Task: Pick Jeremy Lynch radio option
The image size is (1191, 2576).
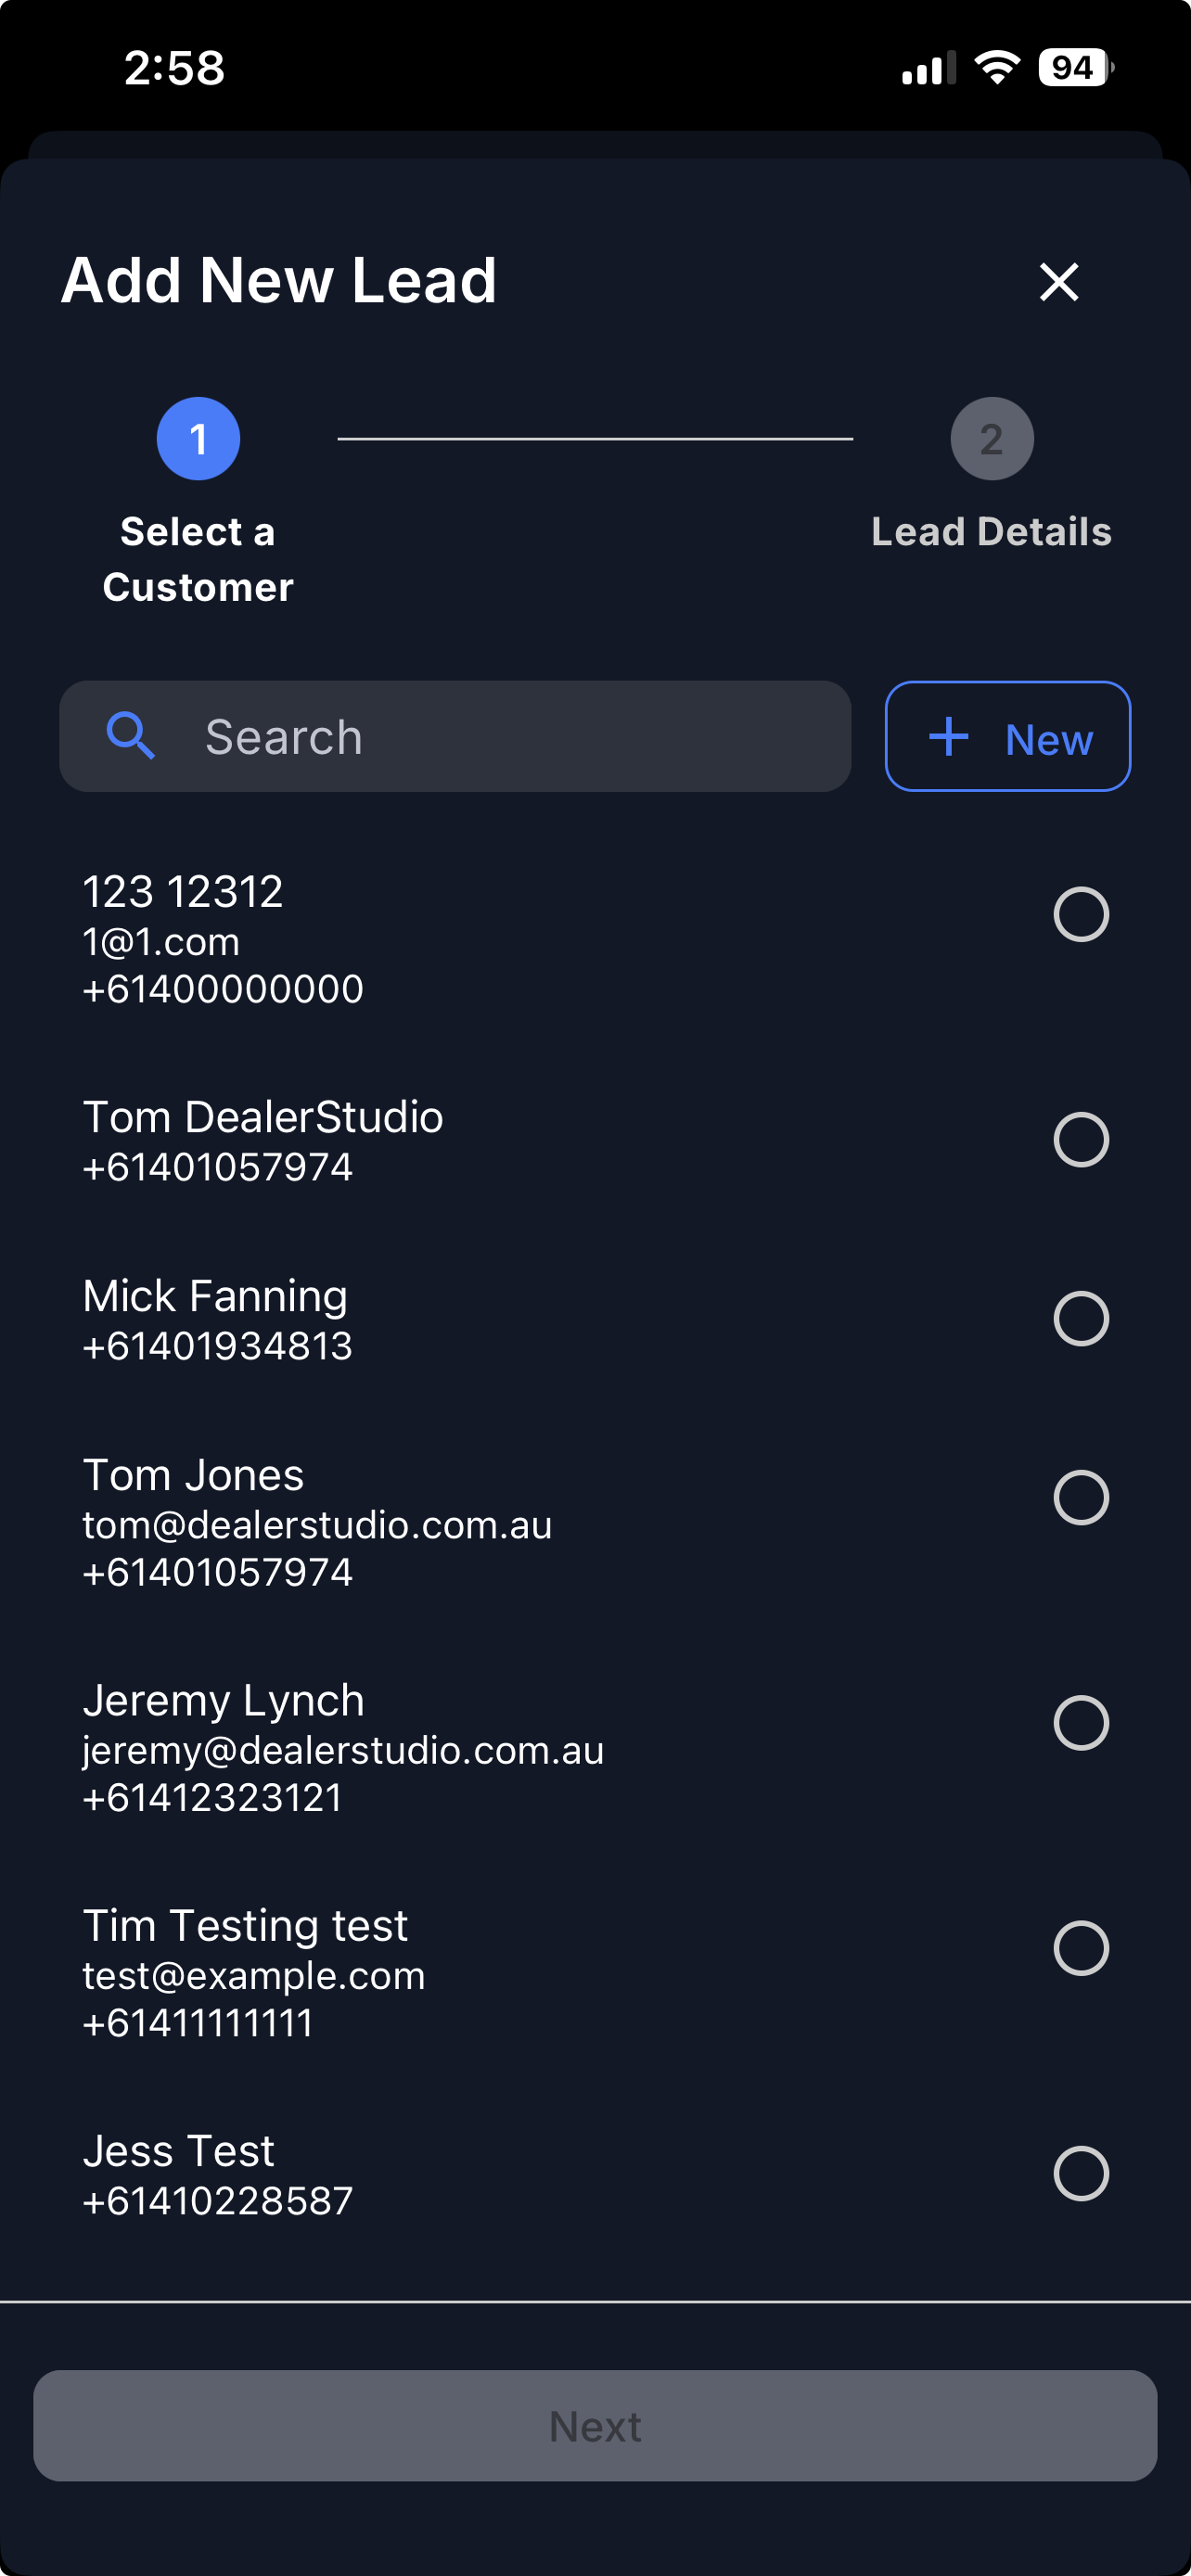Action: (1081, 1722)
